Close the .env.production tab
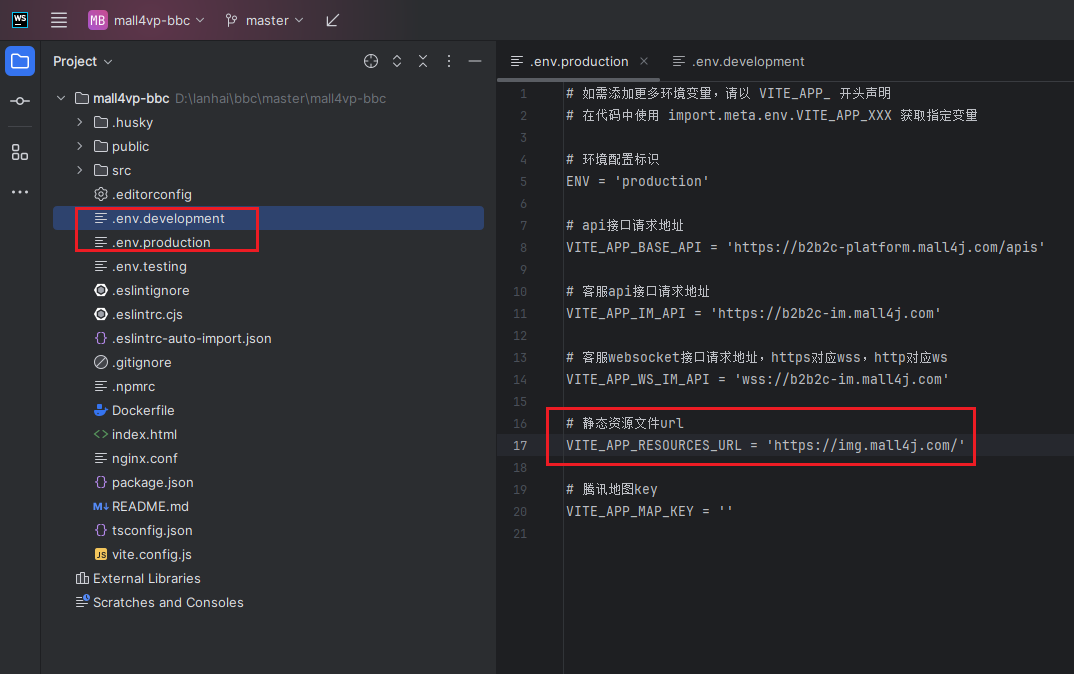Screen dimensions: 1074x674 point(644,61)
